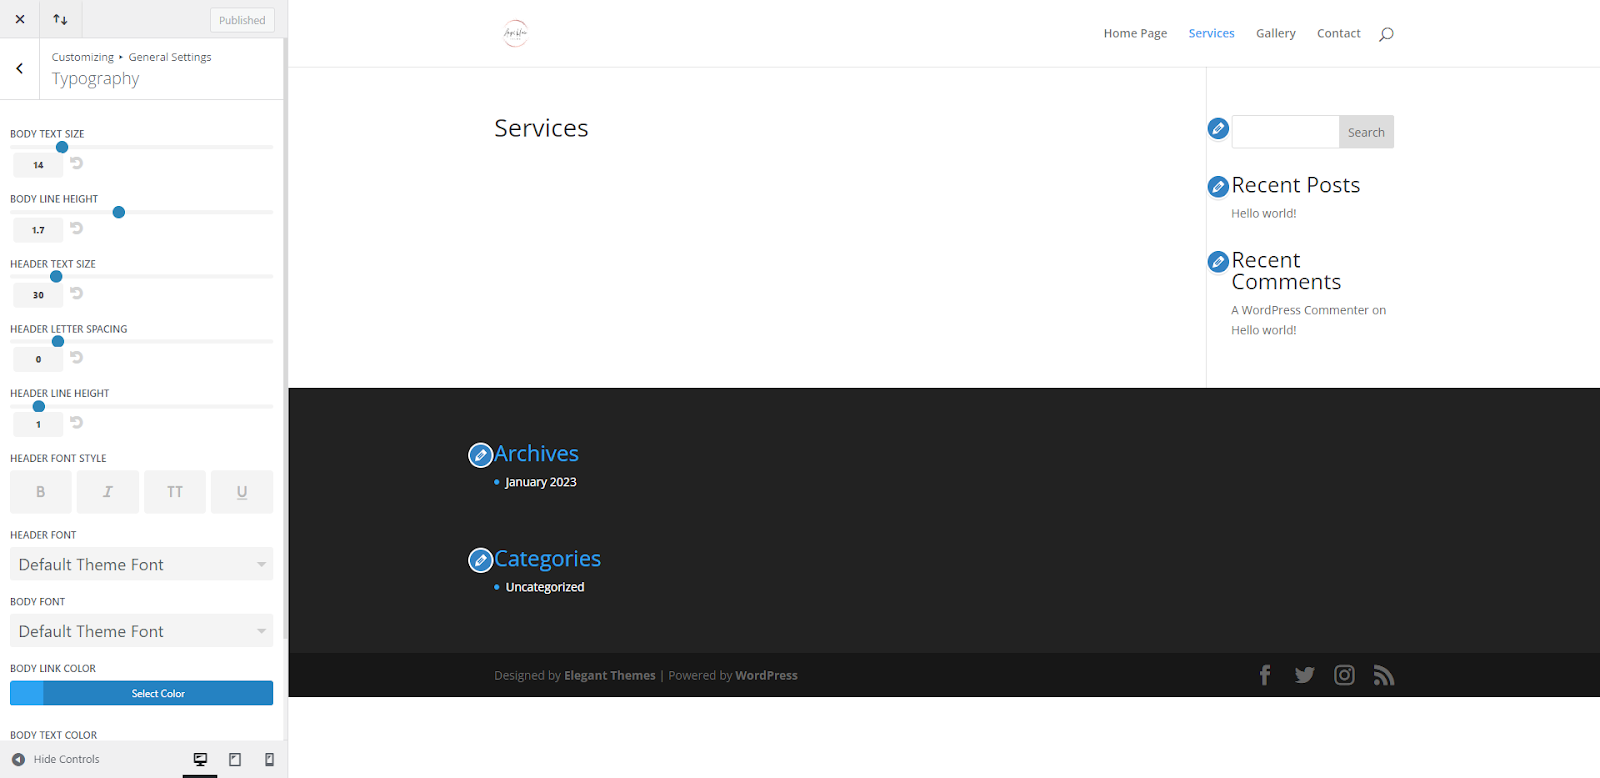This screenshot has height=778, width=1600.
Task: Click the Header Line Height slider handle
Action: click(x=39, y=406)
